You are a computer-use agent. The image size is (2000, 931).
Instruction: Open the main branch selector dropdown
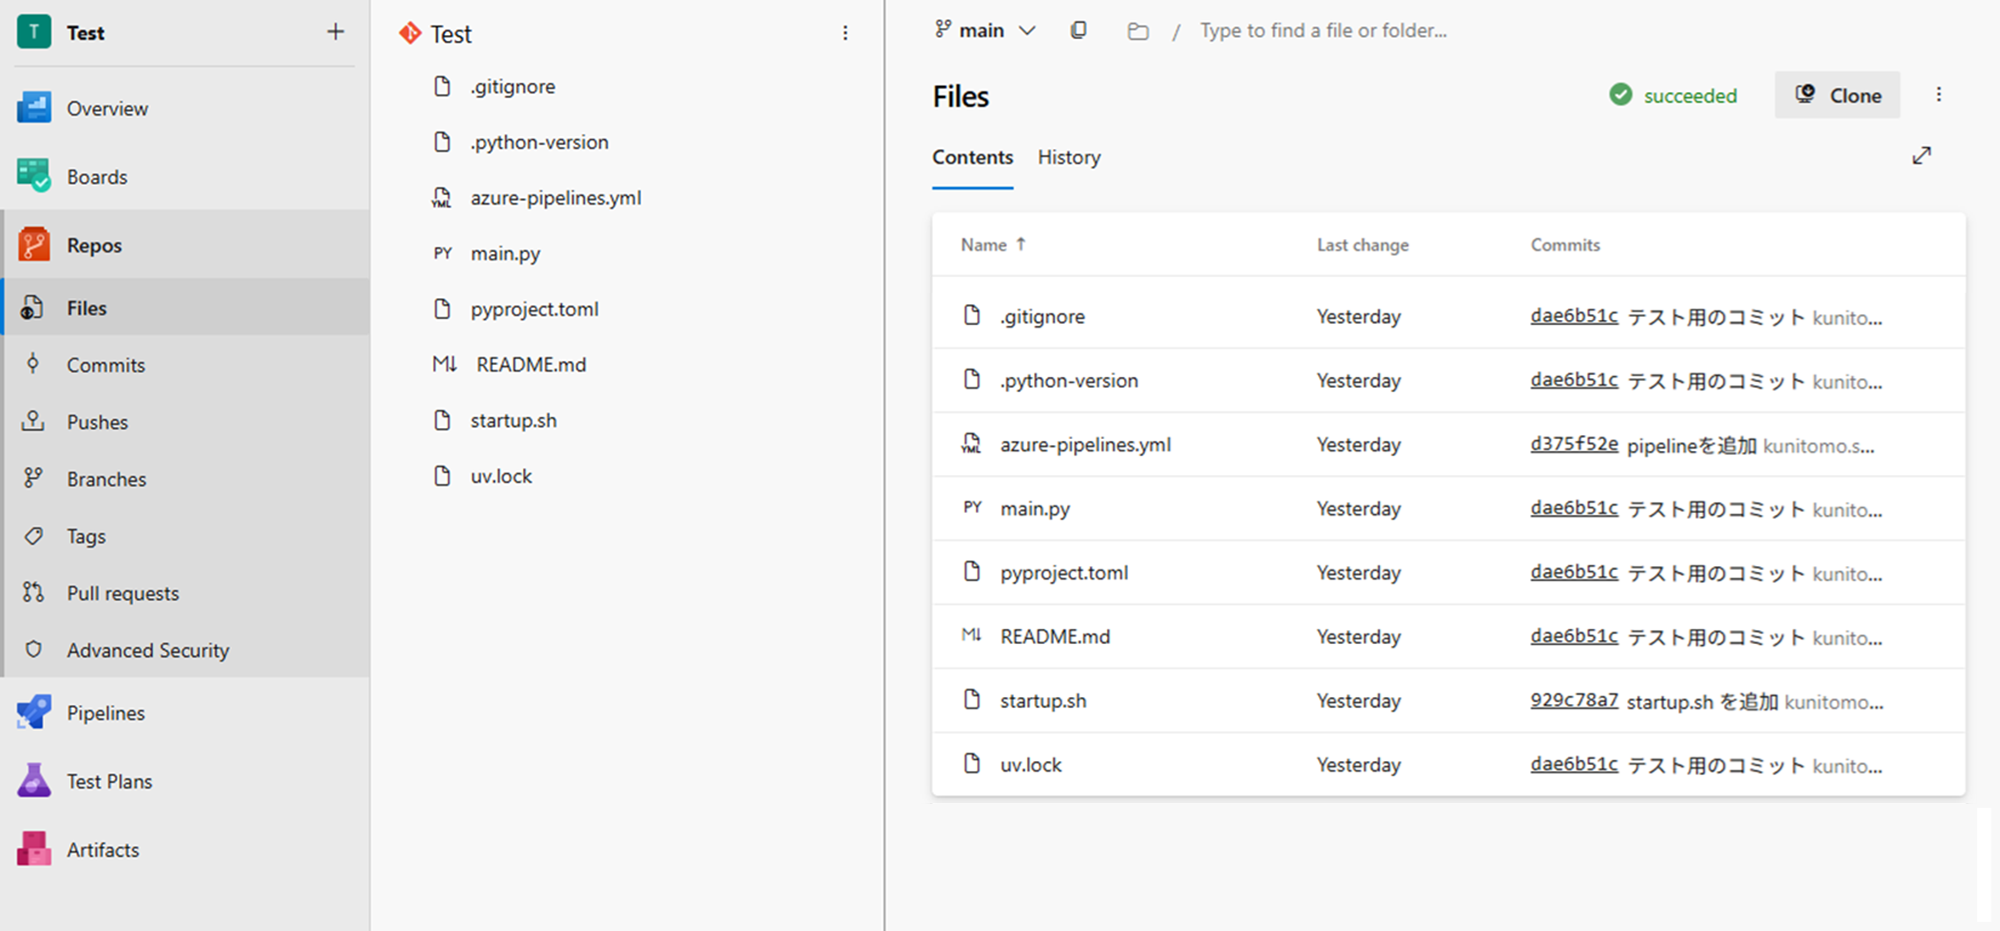point(984,31)
